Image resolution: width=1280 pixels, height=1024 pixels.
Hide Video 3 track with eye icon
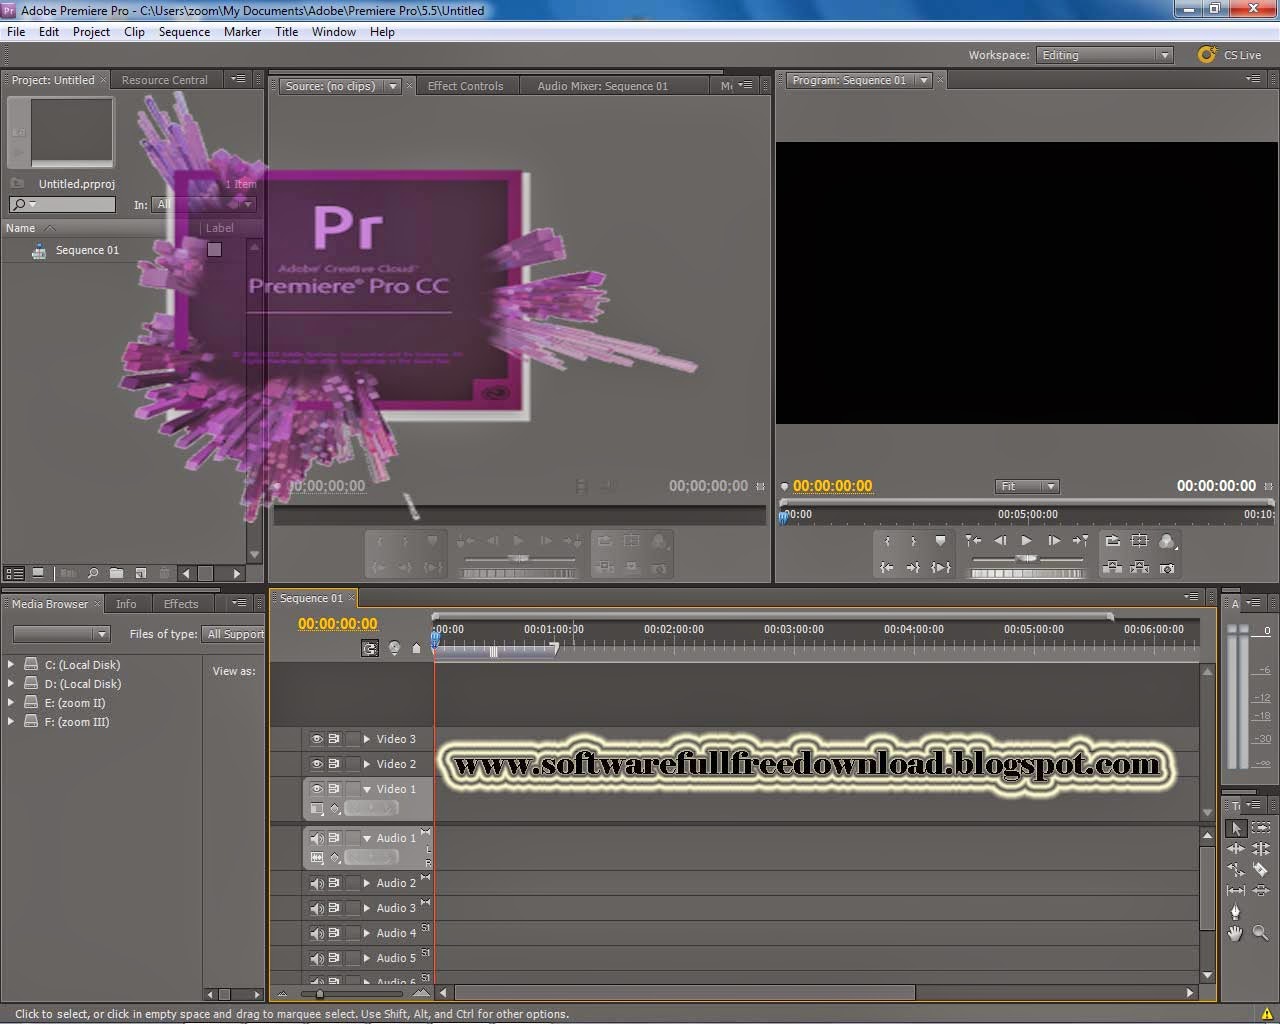(316, 739)
